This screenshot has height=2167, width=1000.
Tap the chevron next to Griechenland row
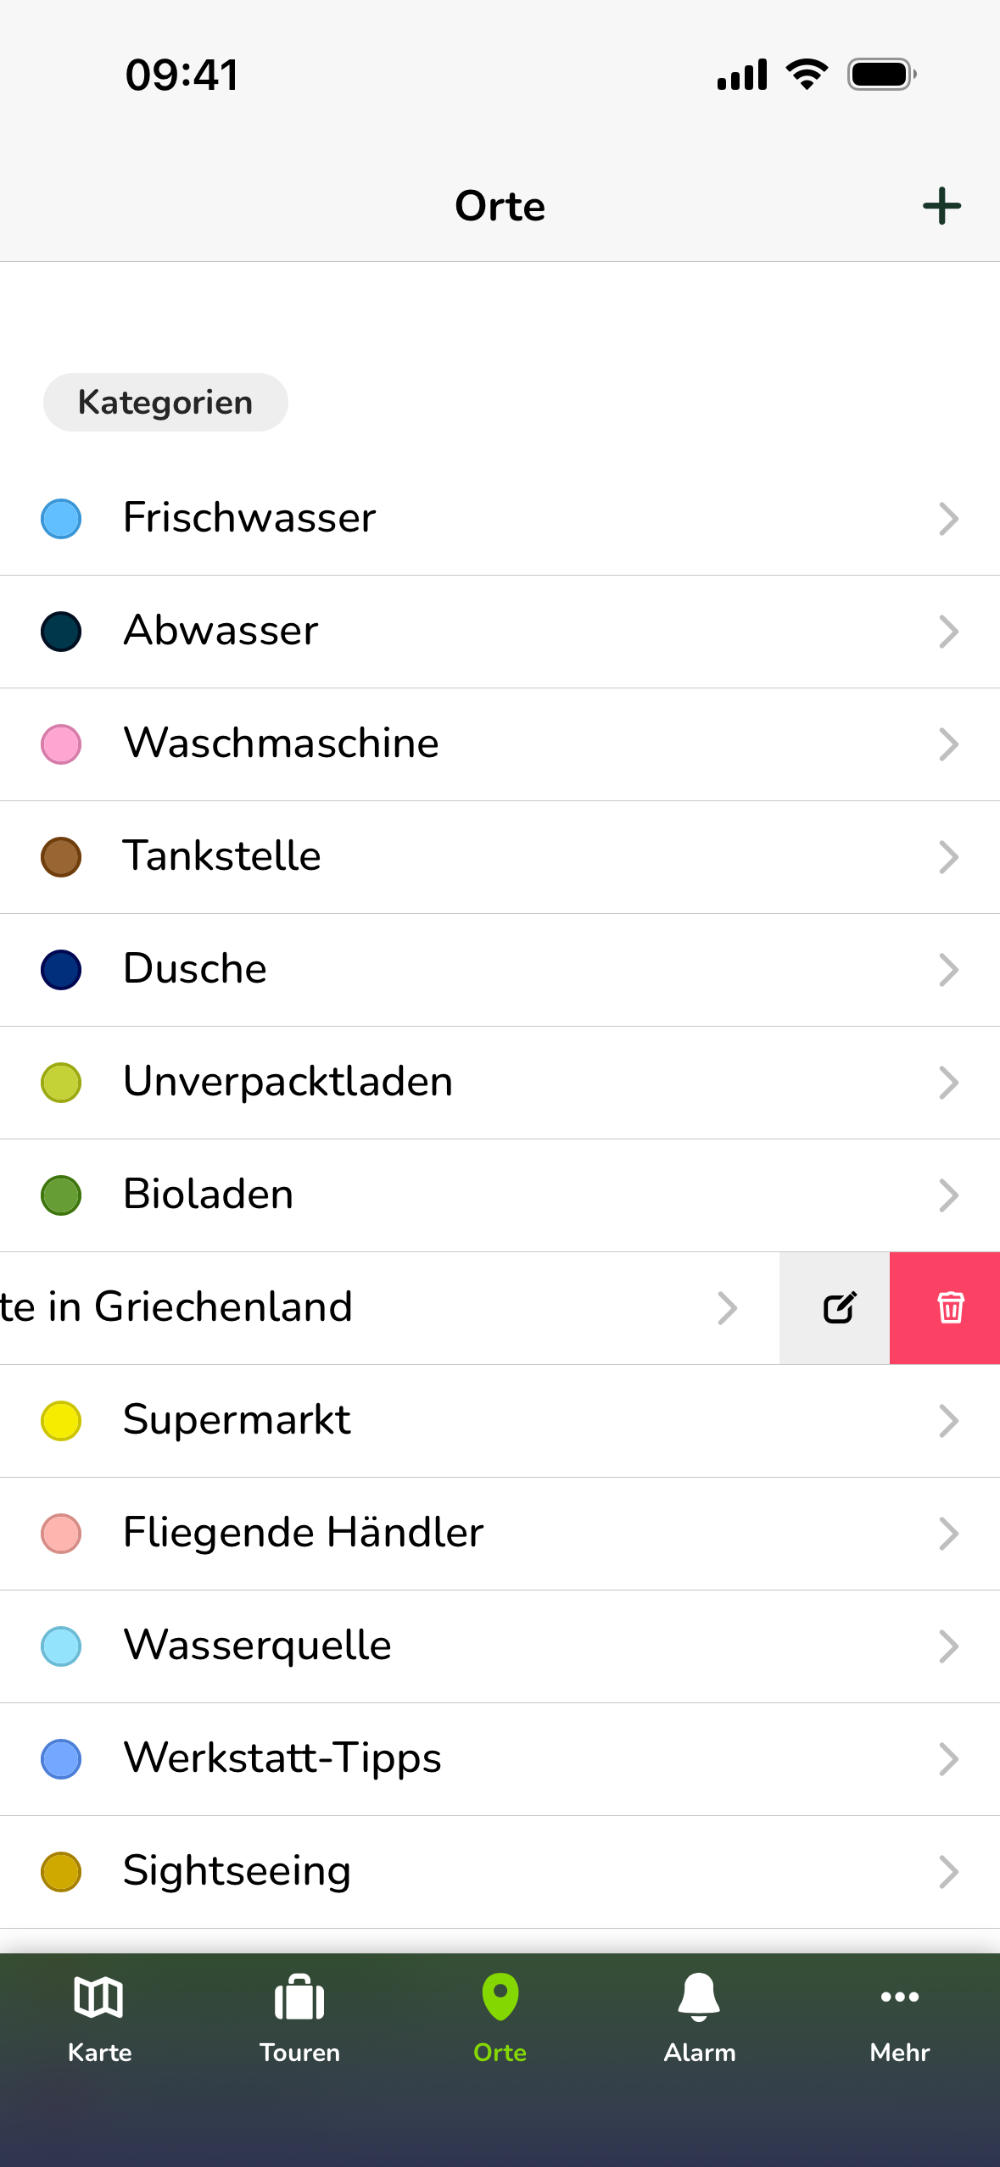(727, 1308)
